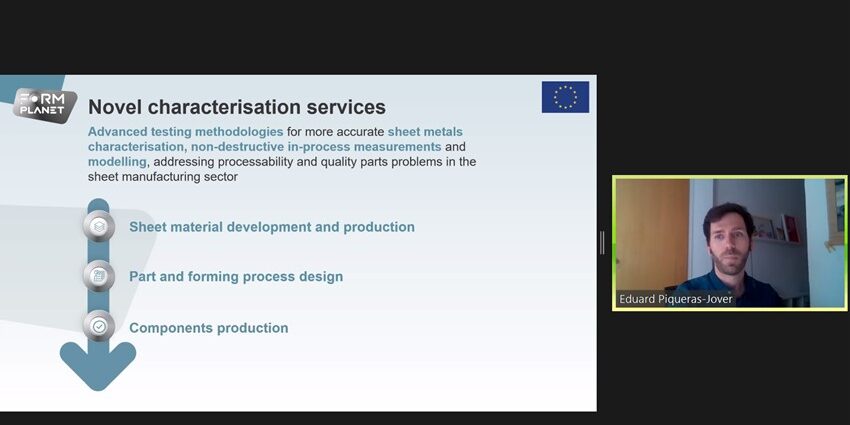Click the 'Advanced testing methodologies' highlighted phrase
The height and width of the screenshot is (425, 850).
(185, 132)
